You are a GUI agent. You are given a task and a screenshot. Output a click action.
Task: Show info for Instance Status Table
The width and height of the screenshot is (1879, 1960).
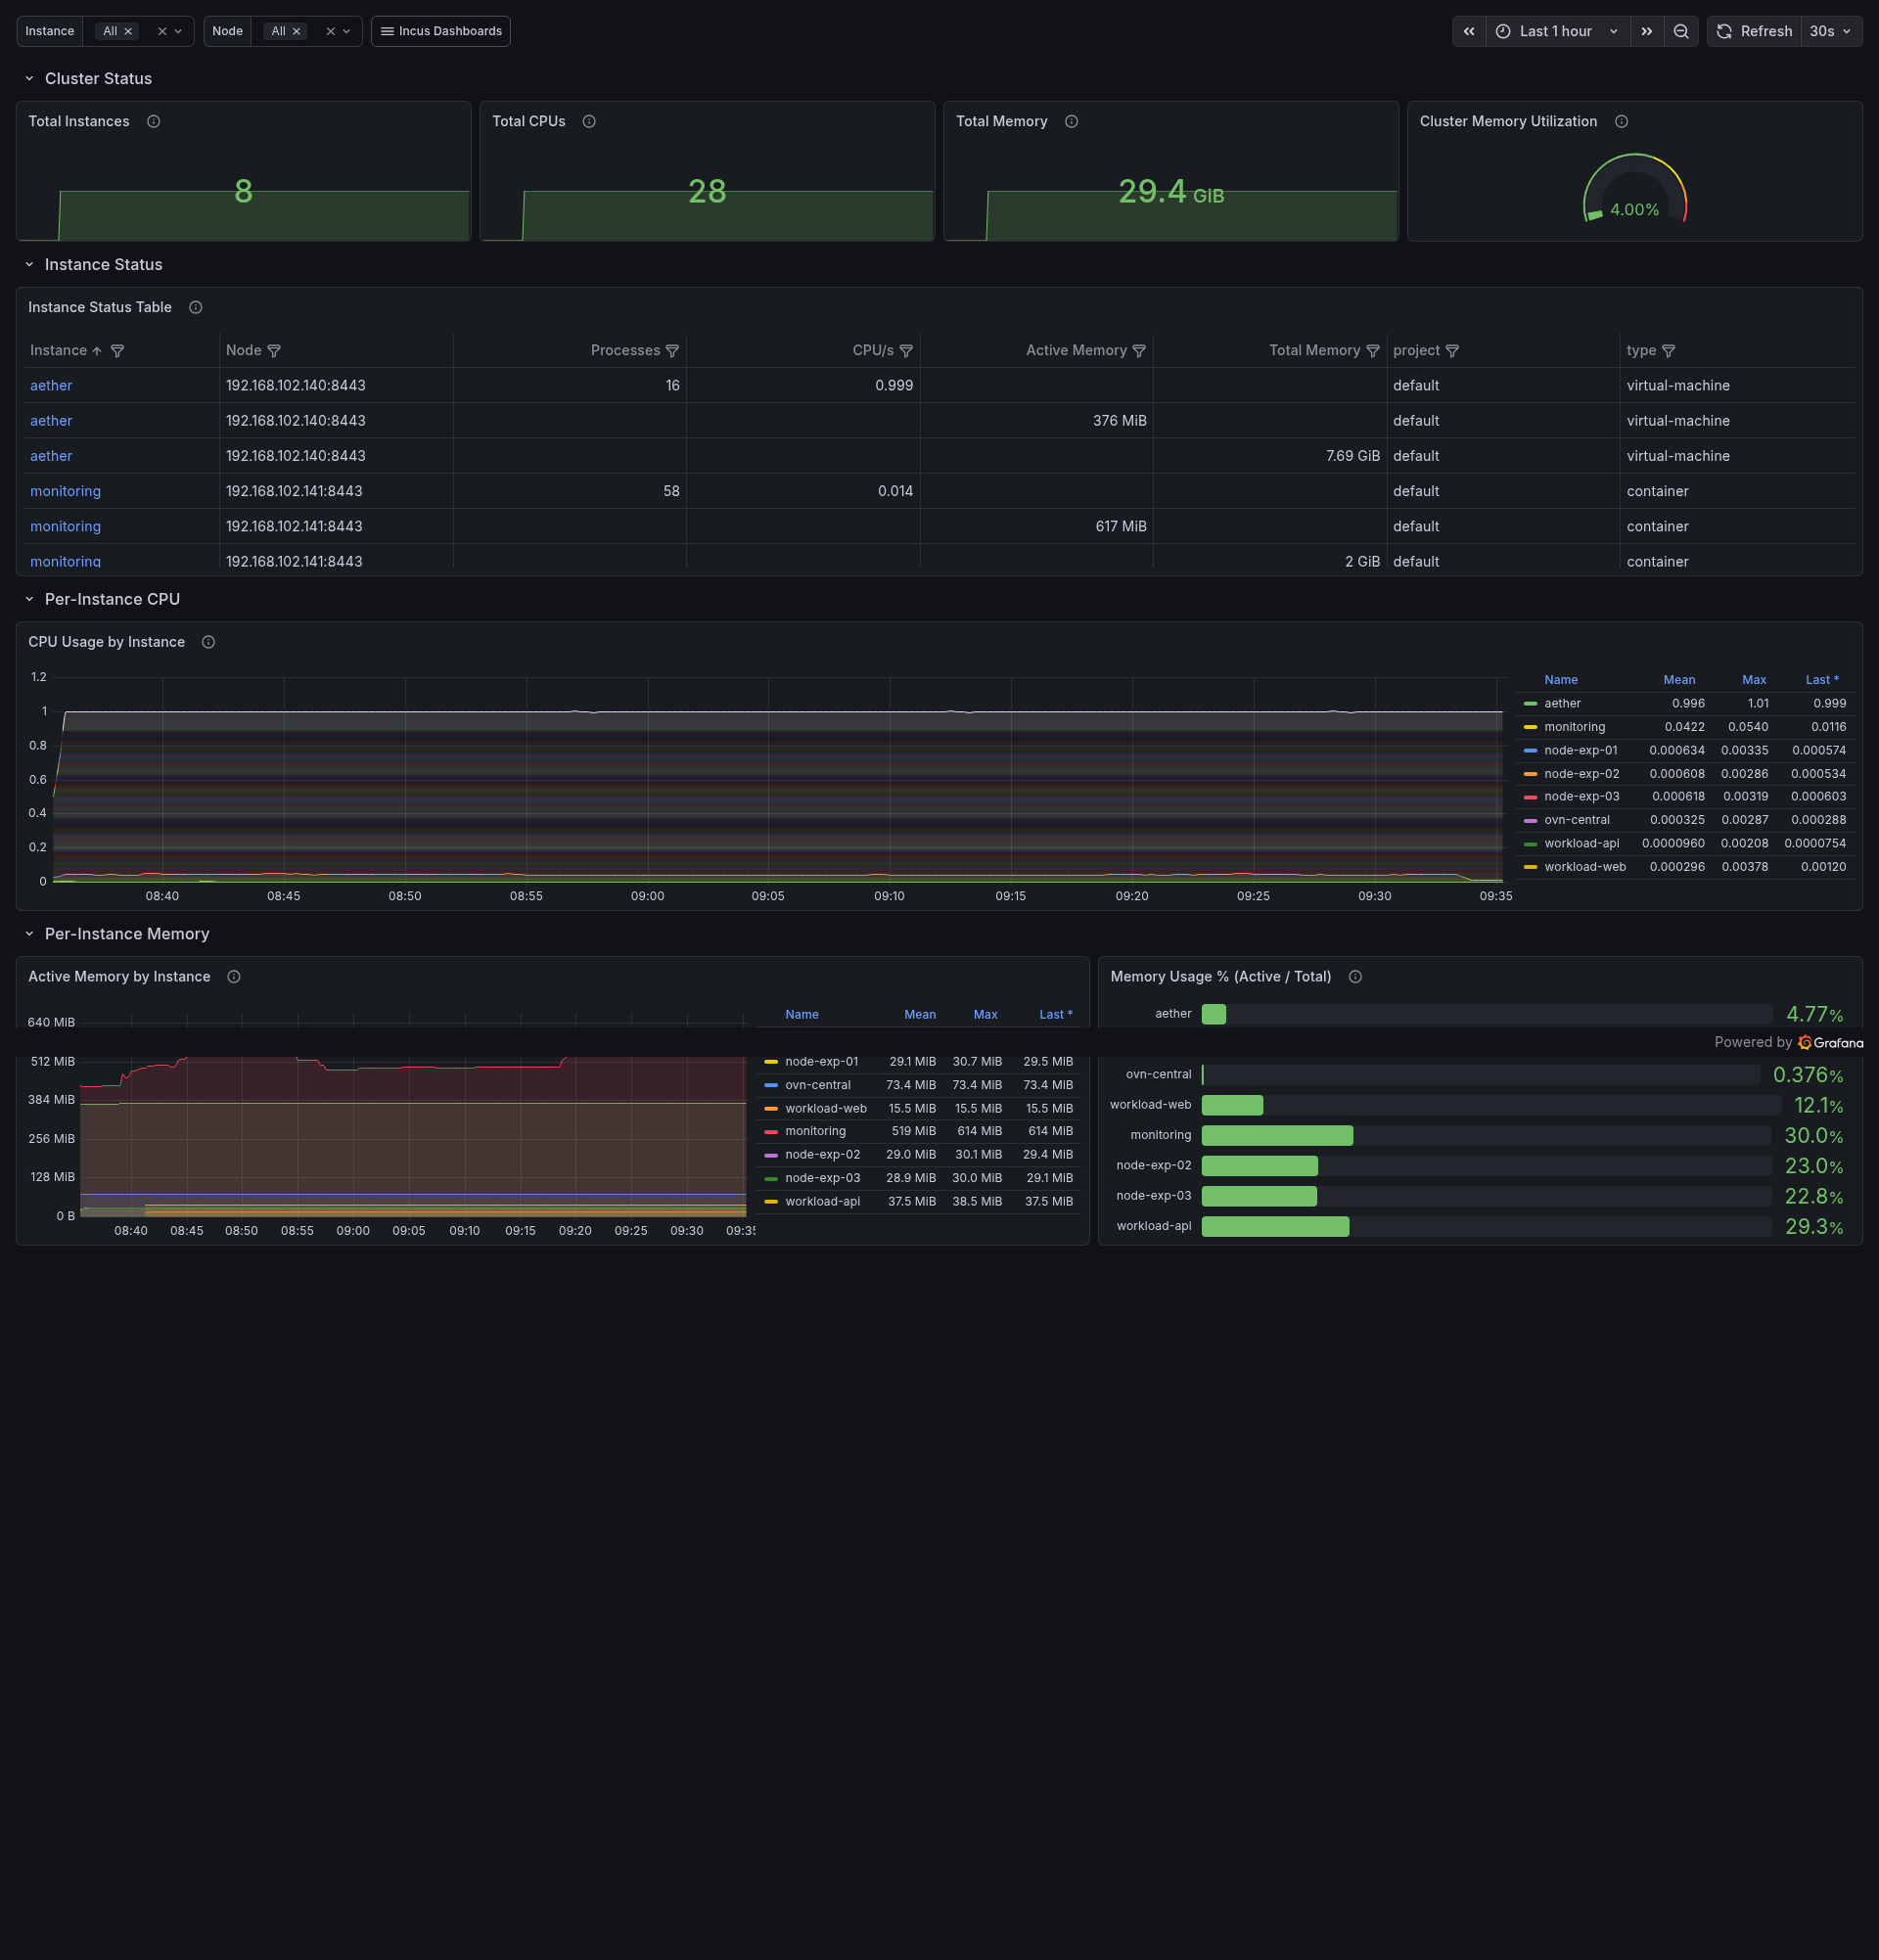[196, 308]
